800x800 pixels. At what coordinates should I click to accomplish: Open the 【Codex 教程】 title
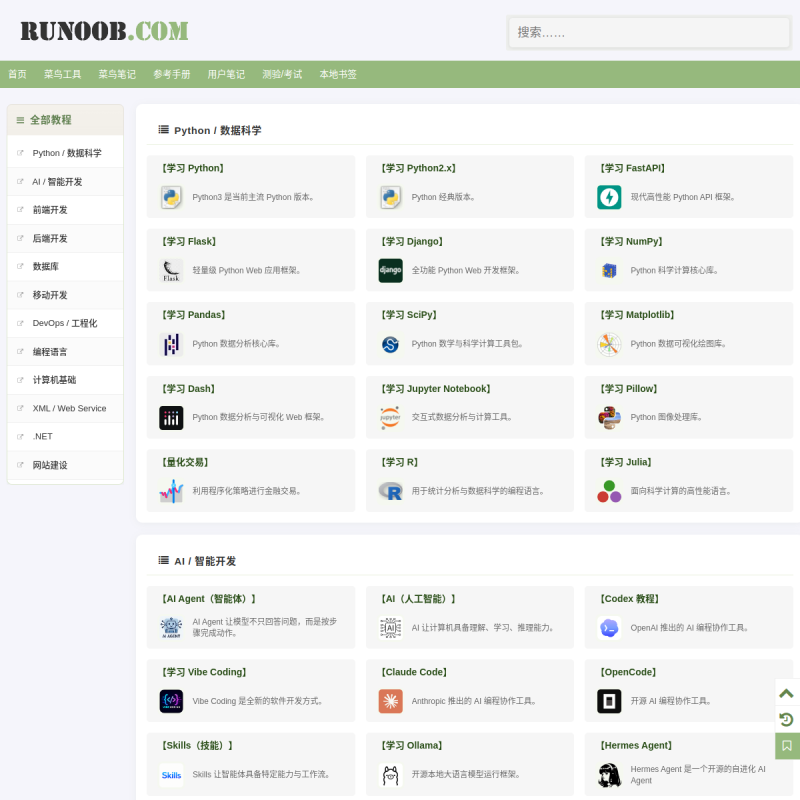pyautogui.click(x=630, y=598)
